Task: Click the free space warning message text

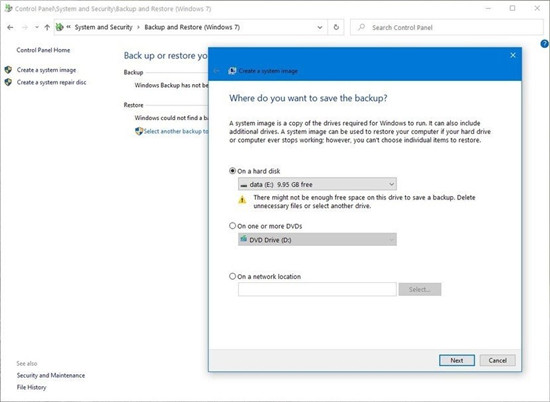Action: [364, 202]
